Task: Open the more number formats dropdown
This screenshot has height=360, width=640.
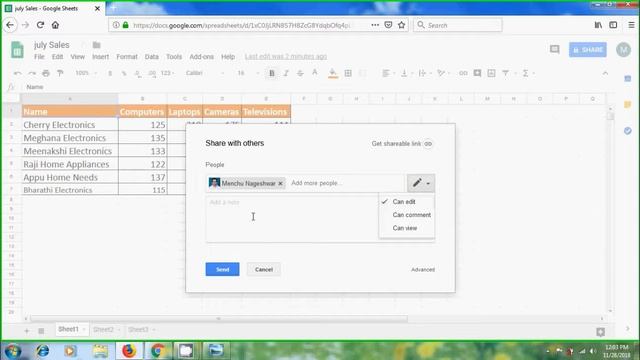Action: [167, 73]
